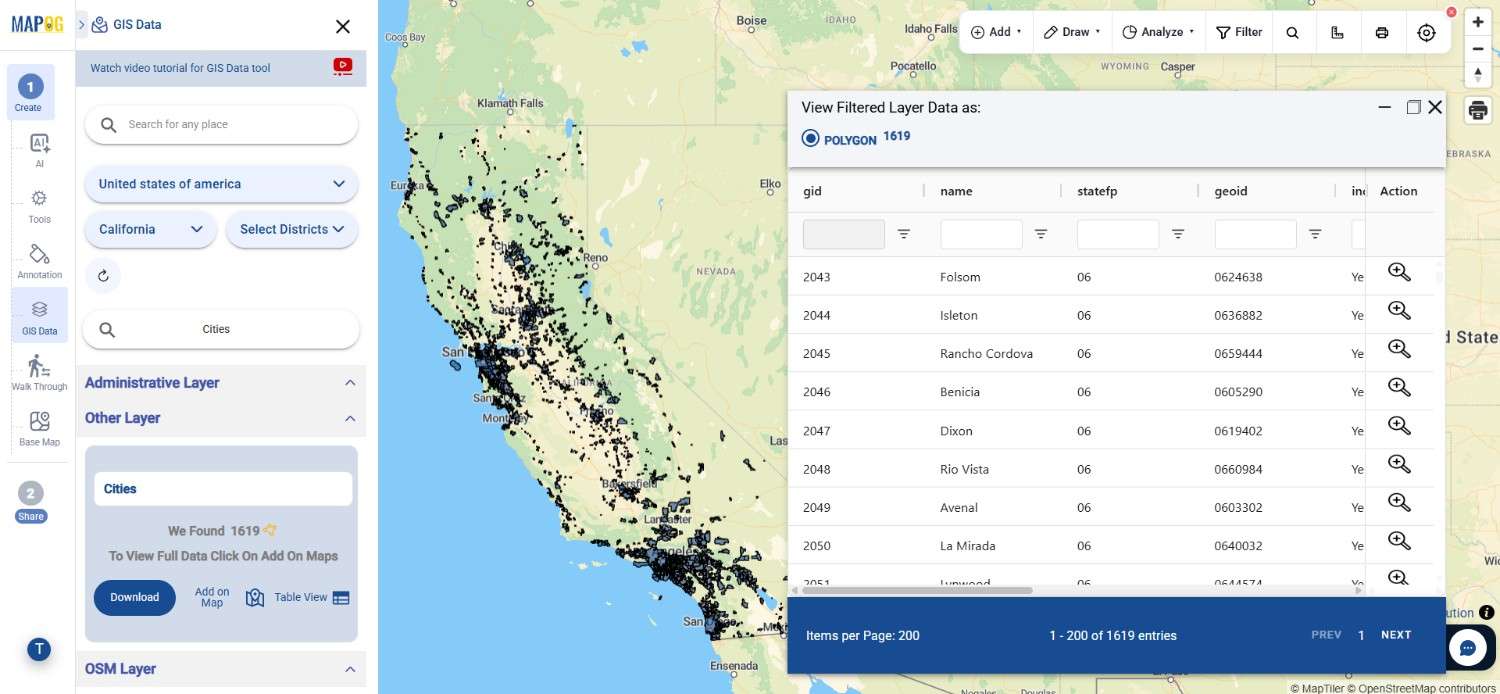Click the statefp column filter input

[x=1118, y=234]
